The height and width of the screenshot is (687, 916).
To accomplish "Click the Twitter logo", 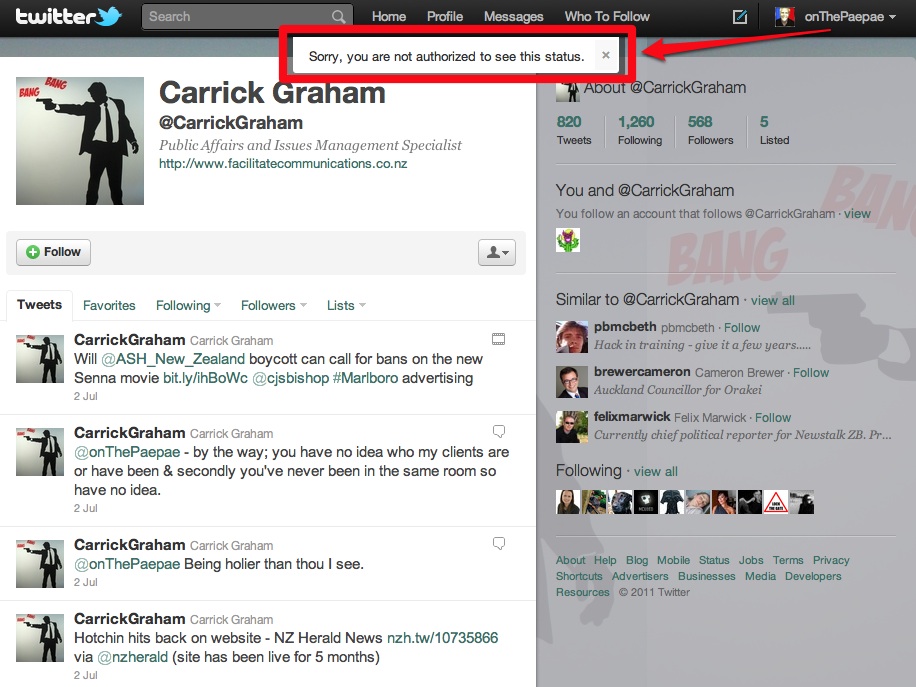I will tap(68, 16).
